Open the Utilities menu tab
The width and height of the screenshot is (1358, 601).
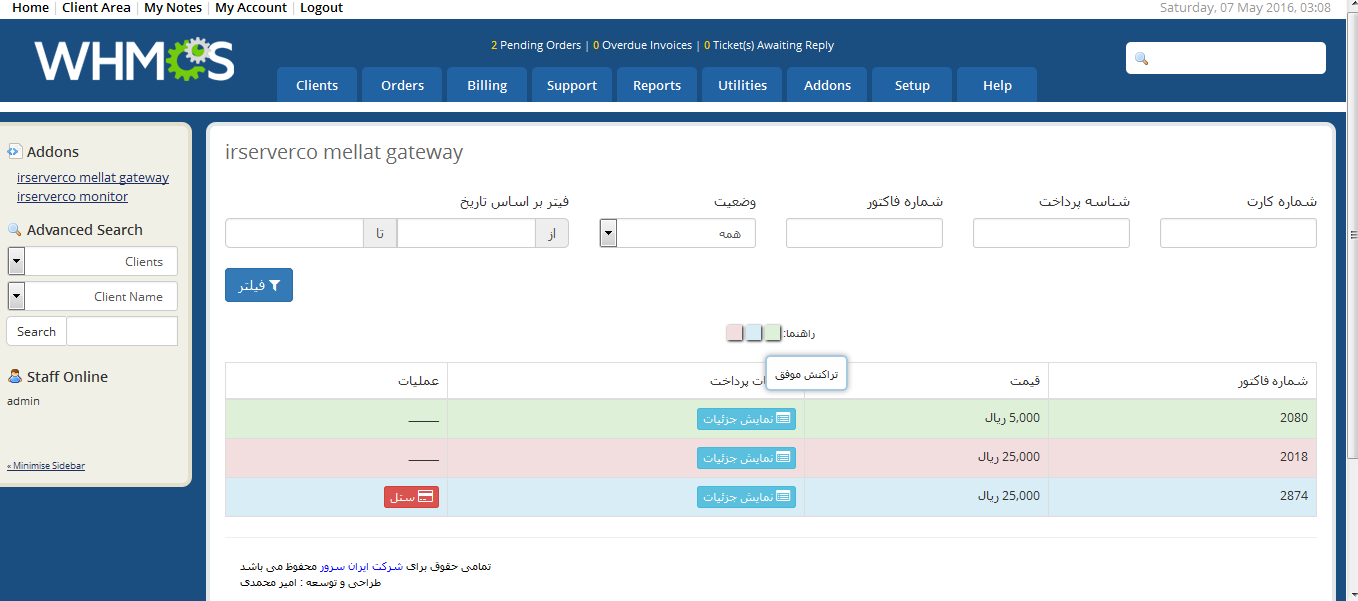[x=742, y=85]
